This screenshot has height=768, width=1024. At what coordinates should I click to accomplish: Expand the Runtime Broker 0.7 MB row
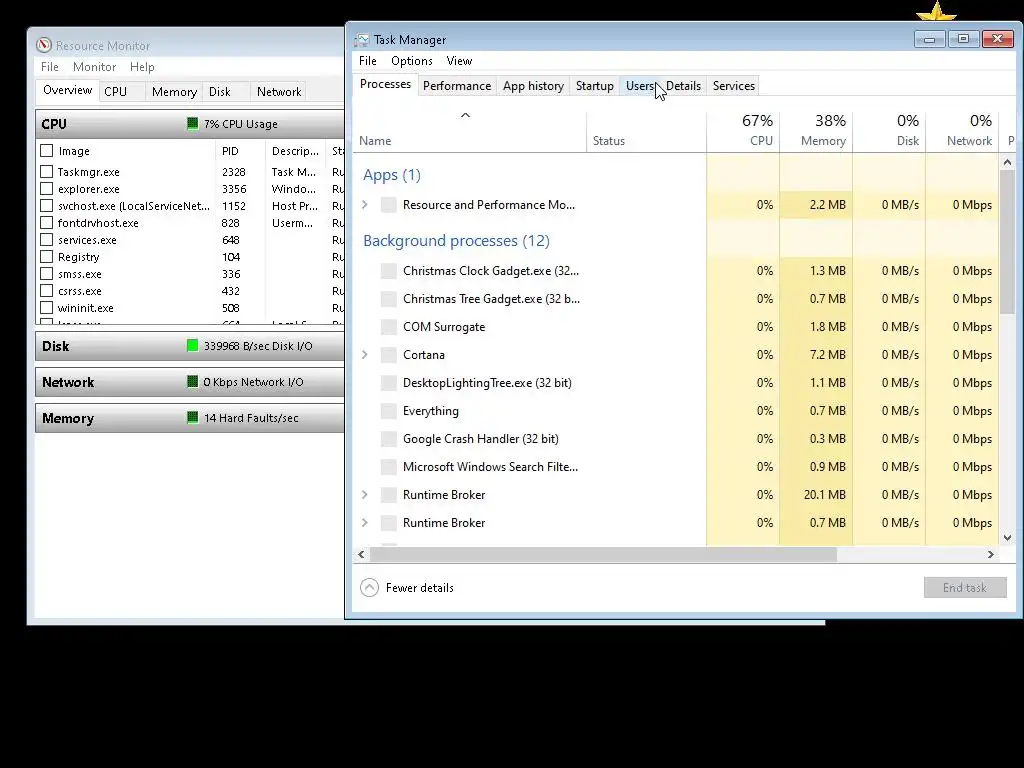point(365,523)
